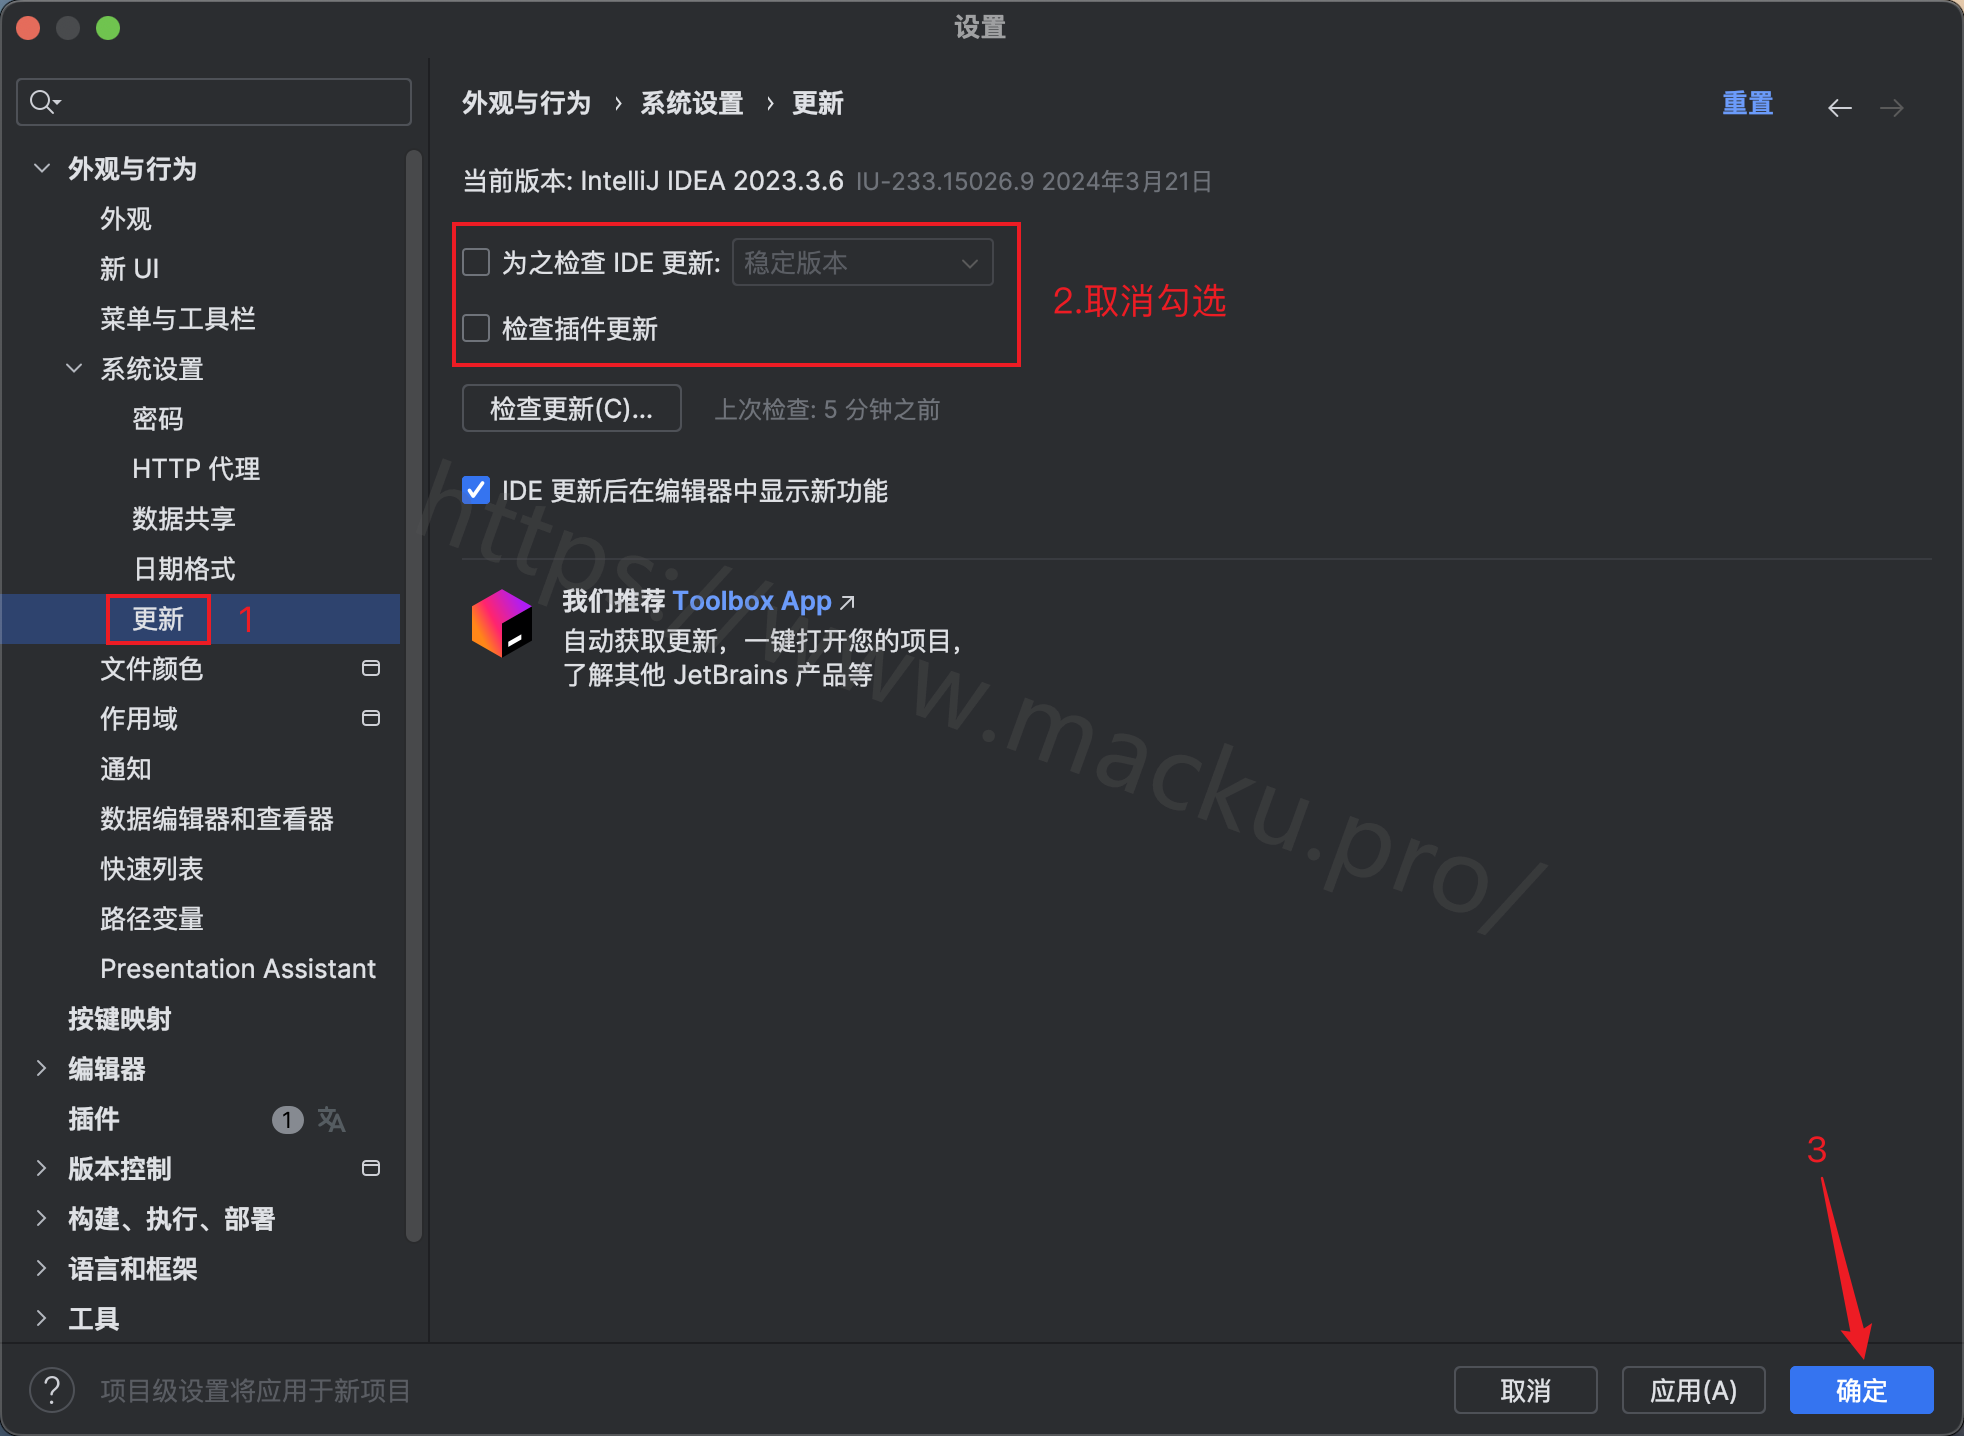This screenshot has height=1436, width=1964.
Task: Open 数据编辑器和查看器 settings
Action: point(217,819)
